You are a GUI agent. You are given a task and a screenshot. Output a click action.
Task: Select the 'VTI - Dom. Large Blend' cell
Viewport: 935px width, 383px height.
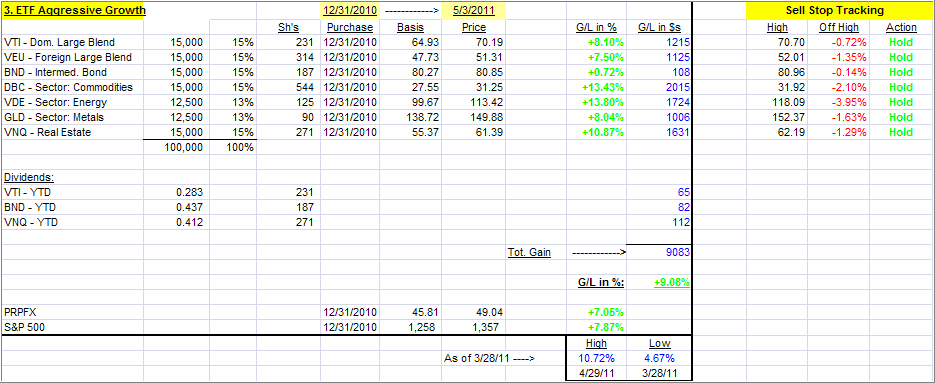[x=72, y=42]
